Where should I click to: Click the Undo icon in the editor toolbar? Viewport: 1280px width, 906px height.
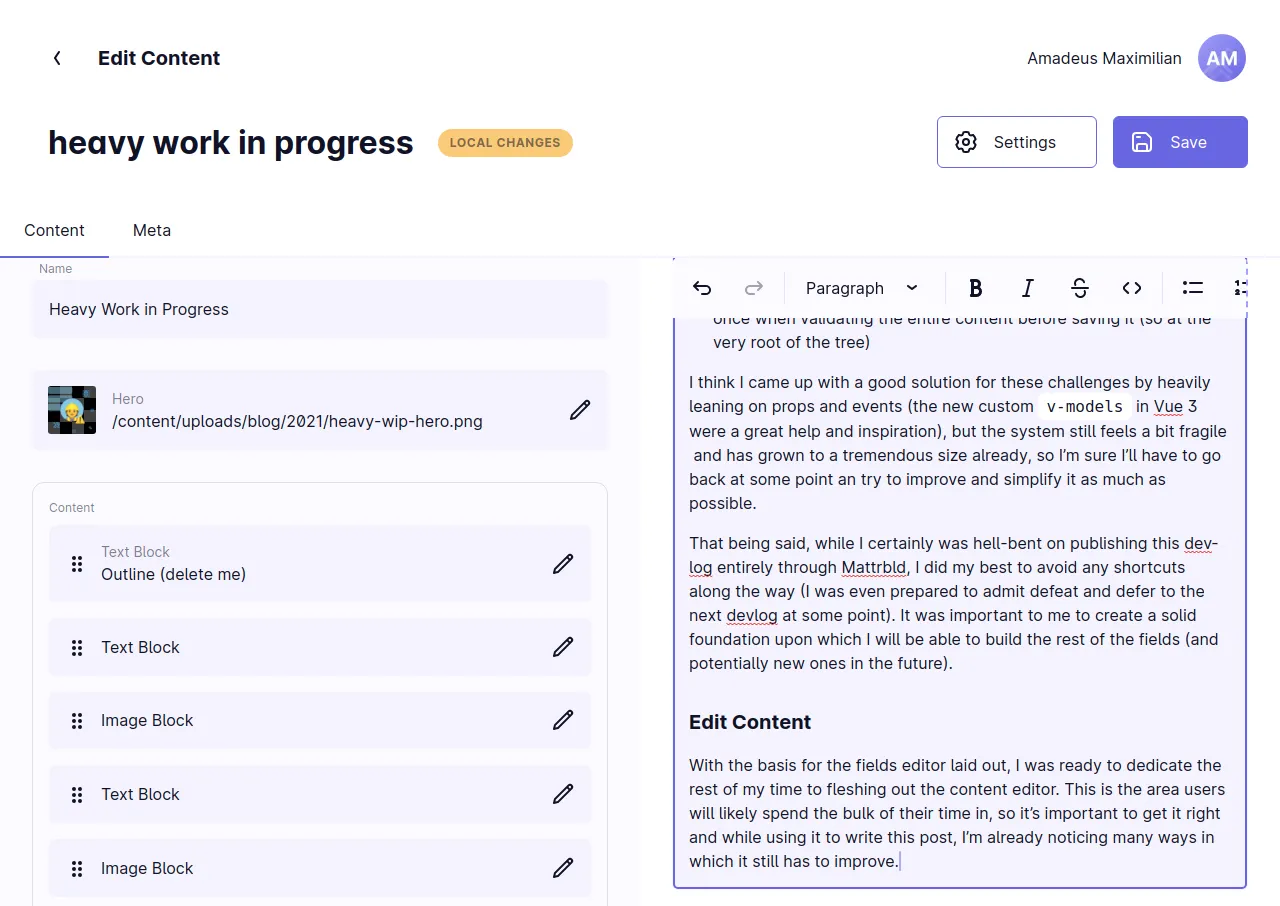701,288
